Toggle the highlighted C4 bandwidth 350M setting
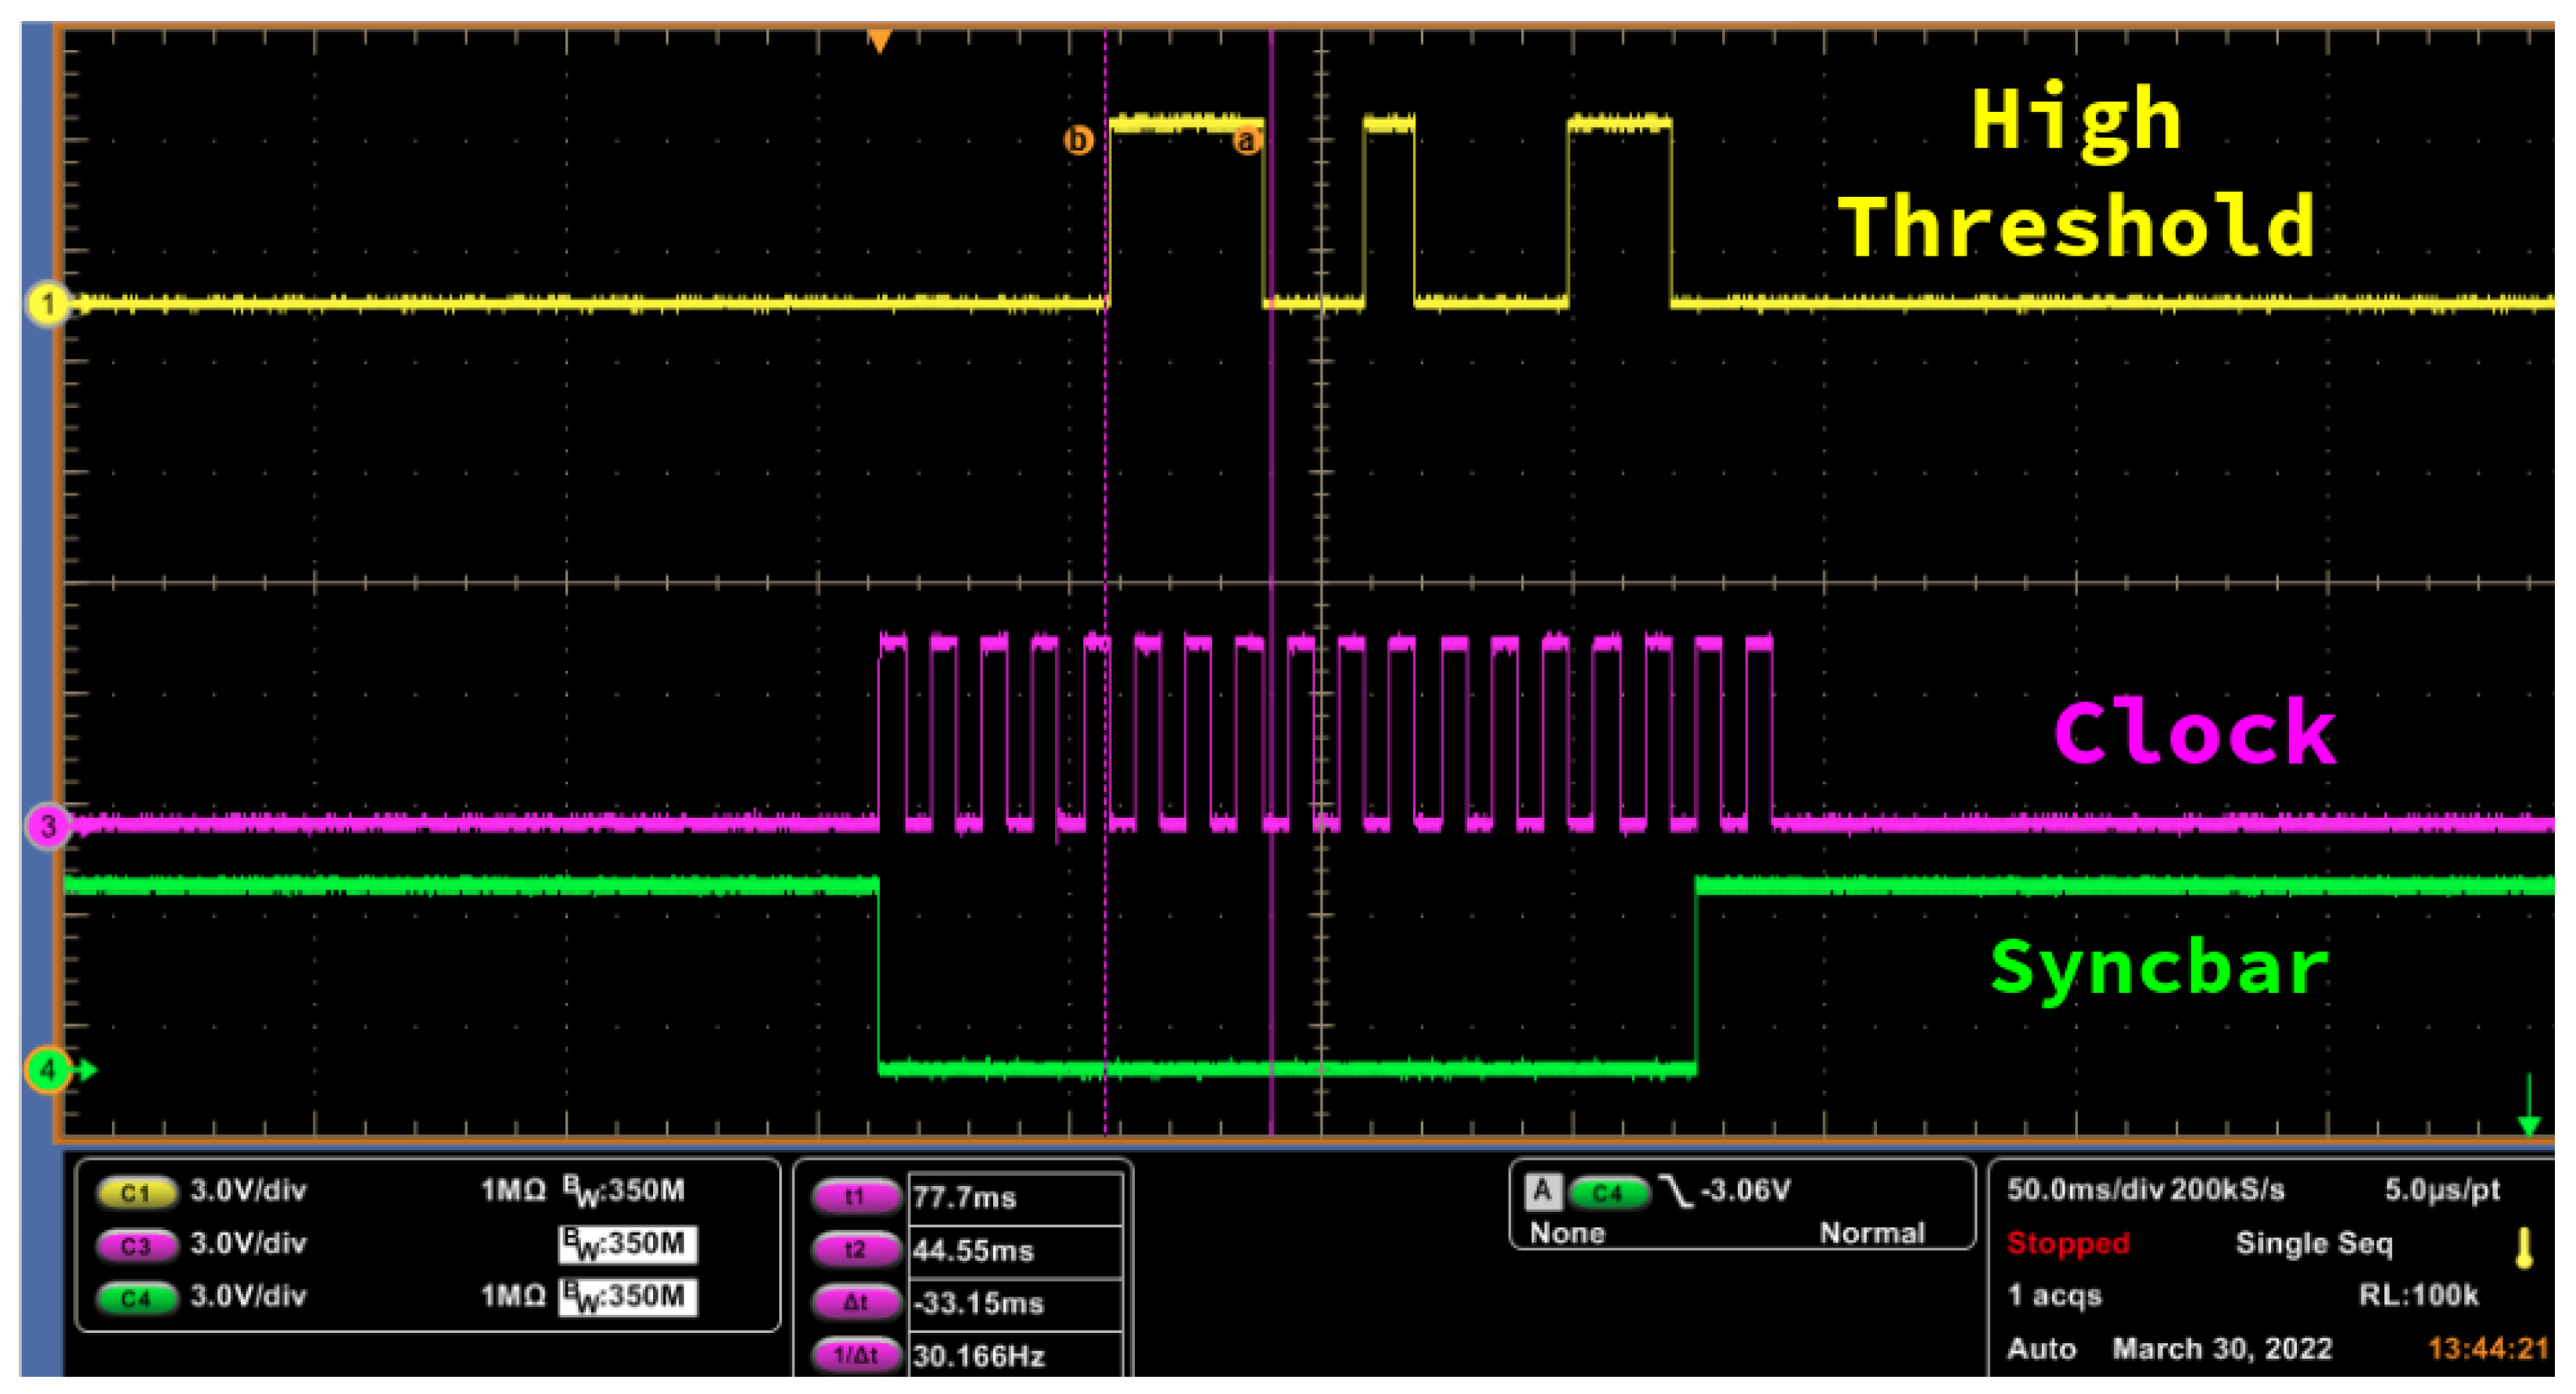2576x1394 pixels. pos(627,1299)
